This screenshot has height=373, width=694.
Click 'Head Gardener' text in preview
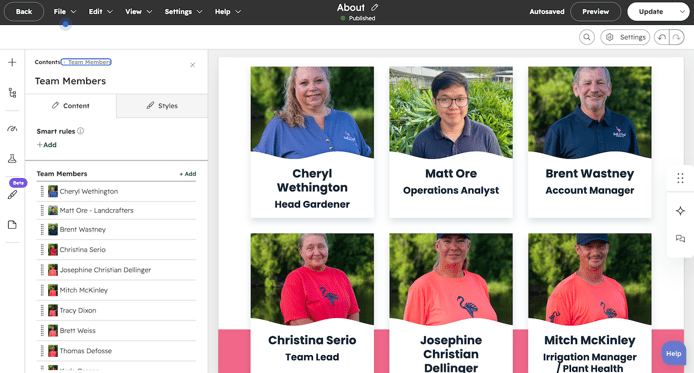(x=312, y=204)
